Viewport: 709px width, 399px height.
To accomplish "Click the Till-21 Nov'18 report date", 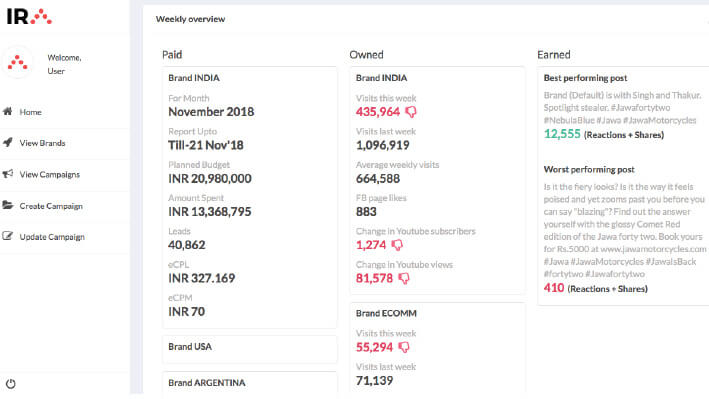I will (x=206, y=145).
